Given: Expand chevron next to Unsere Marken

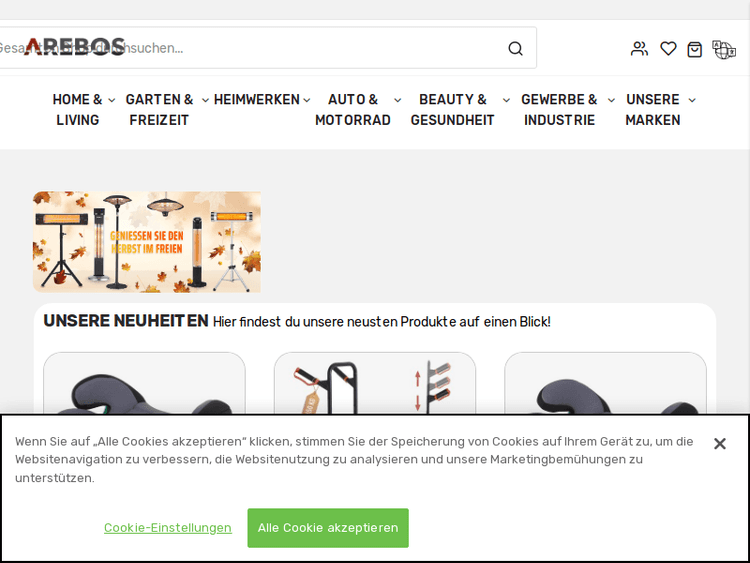Looking at the screenshot, I should (692, 100).
